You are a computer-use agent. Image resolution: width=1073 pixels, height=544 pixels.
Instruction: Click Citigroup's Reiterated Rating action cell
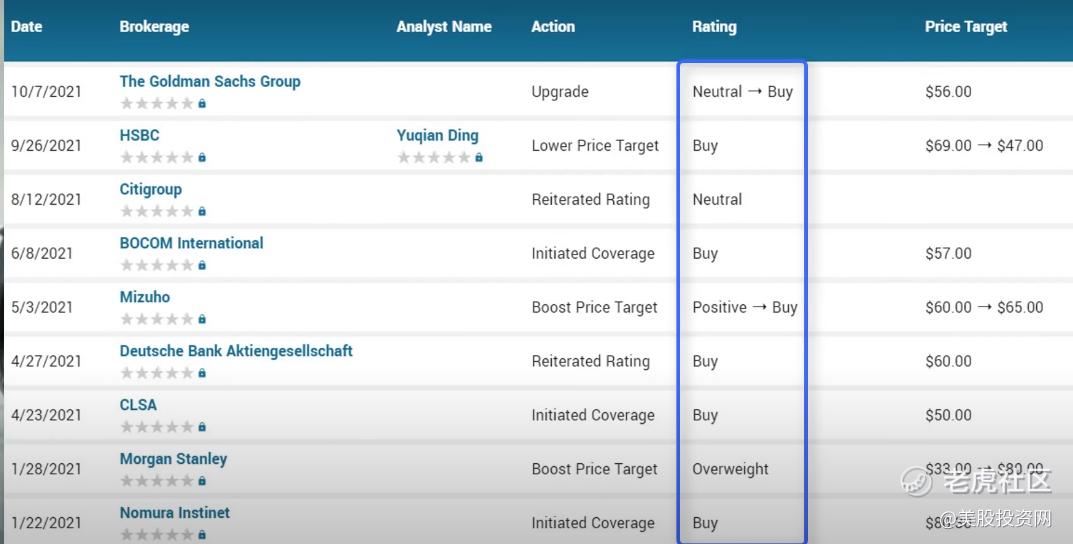(x=591, y=200)
